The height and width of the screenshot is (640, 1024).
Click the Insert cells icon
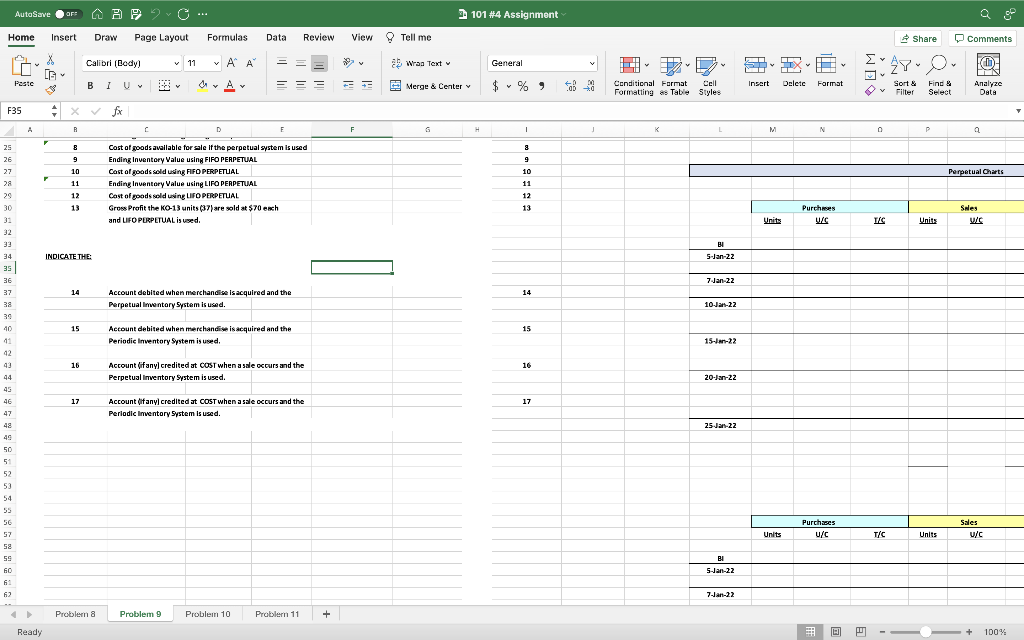(756, 65)
